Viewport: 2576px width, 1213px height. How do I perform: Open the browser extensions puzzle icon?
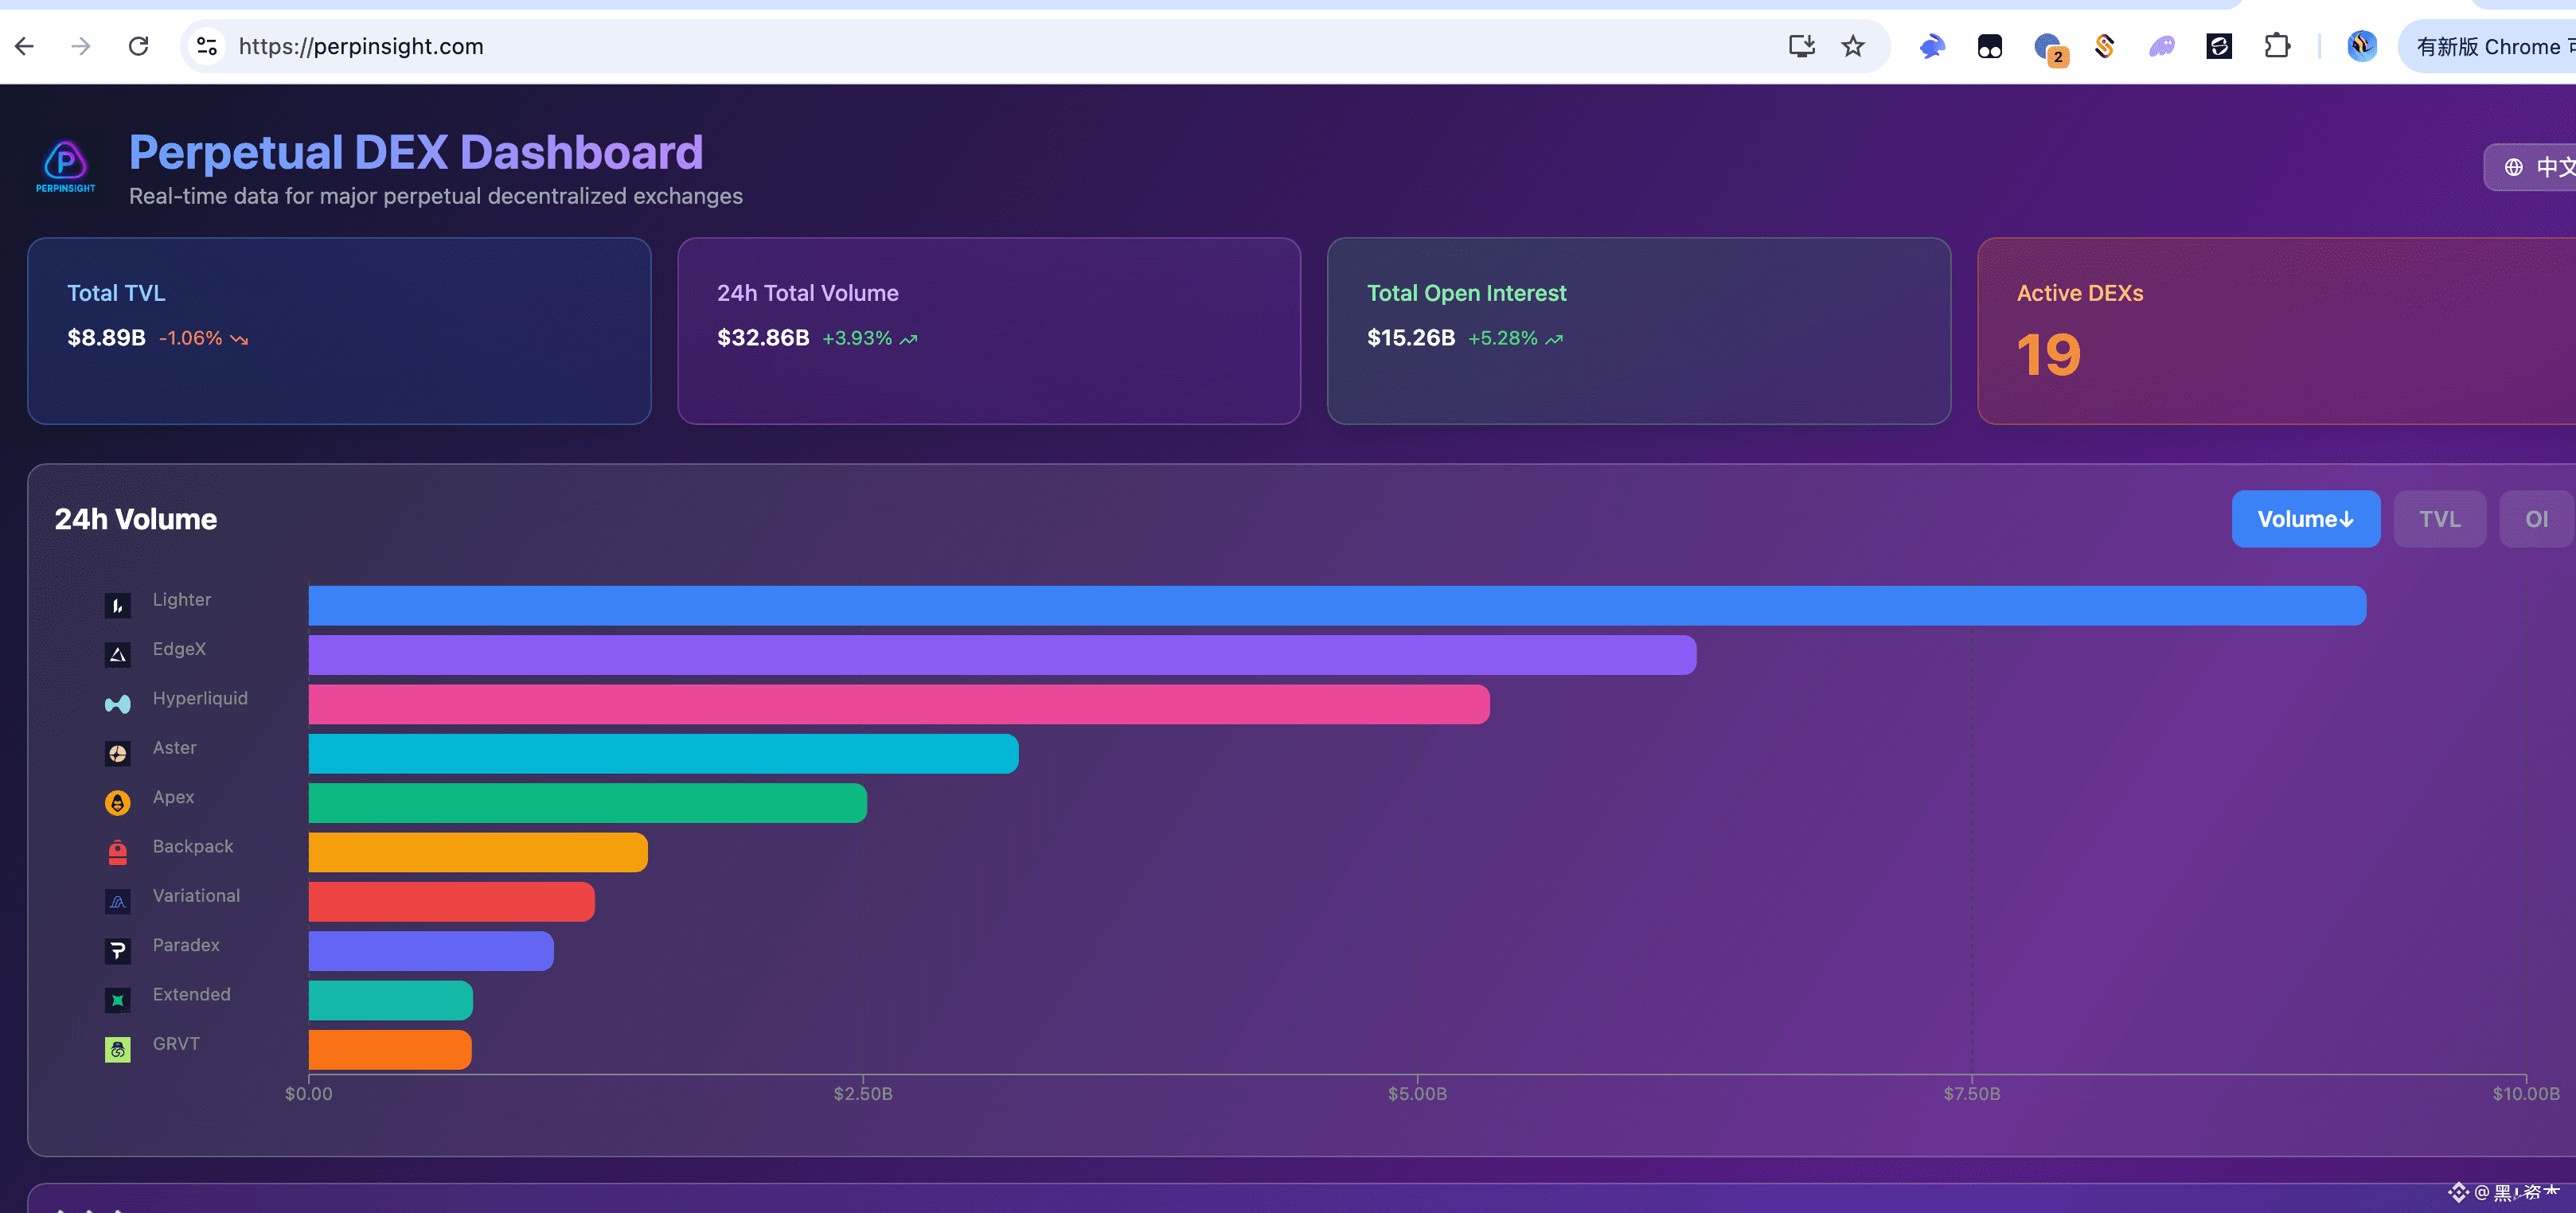pyautogui.click(x=2276, y=46)
